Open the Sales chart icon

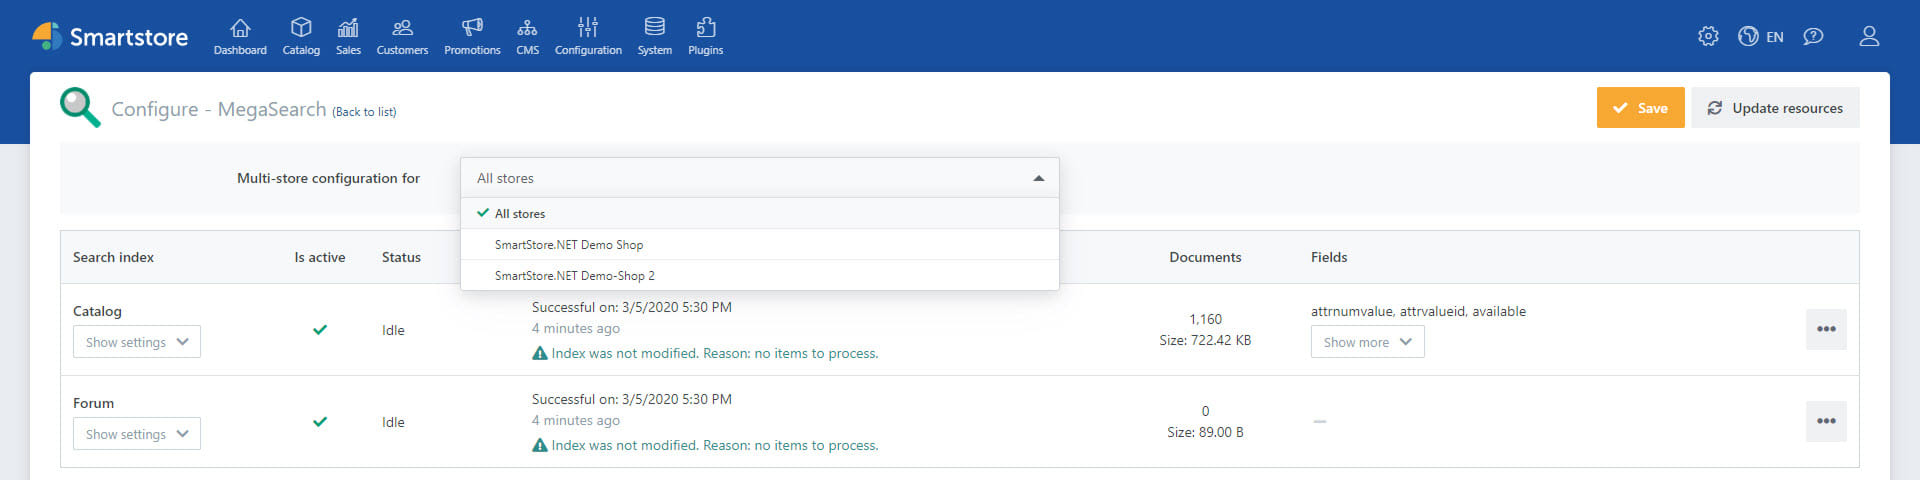click(x=348, y=28)
